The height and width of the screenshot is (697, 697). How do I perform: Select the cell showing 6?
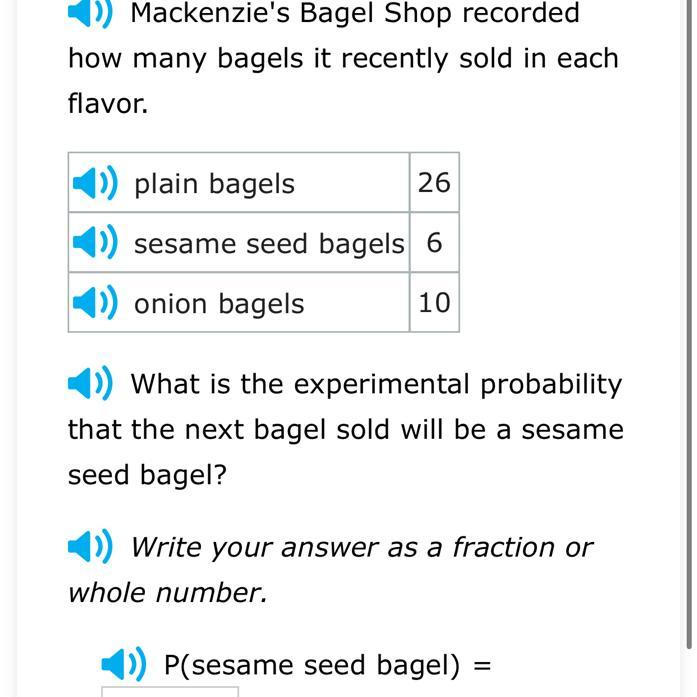coord(434,242)
